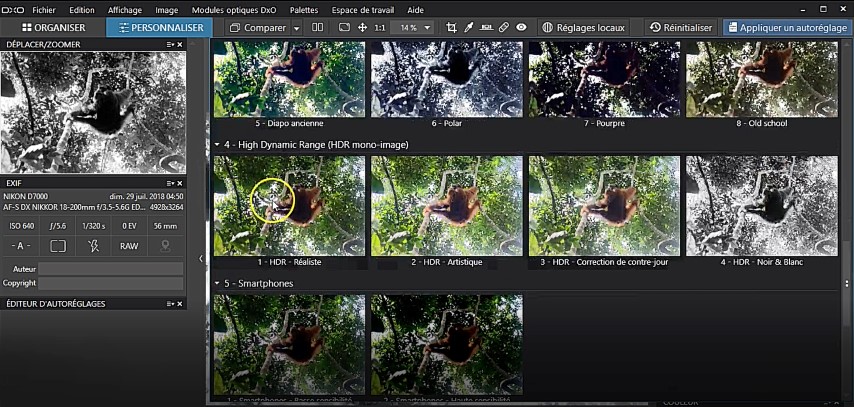This screenshot has width=854, height=407.
Task: Switch to the ORGANISER tab
Action: pos(53,28)
